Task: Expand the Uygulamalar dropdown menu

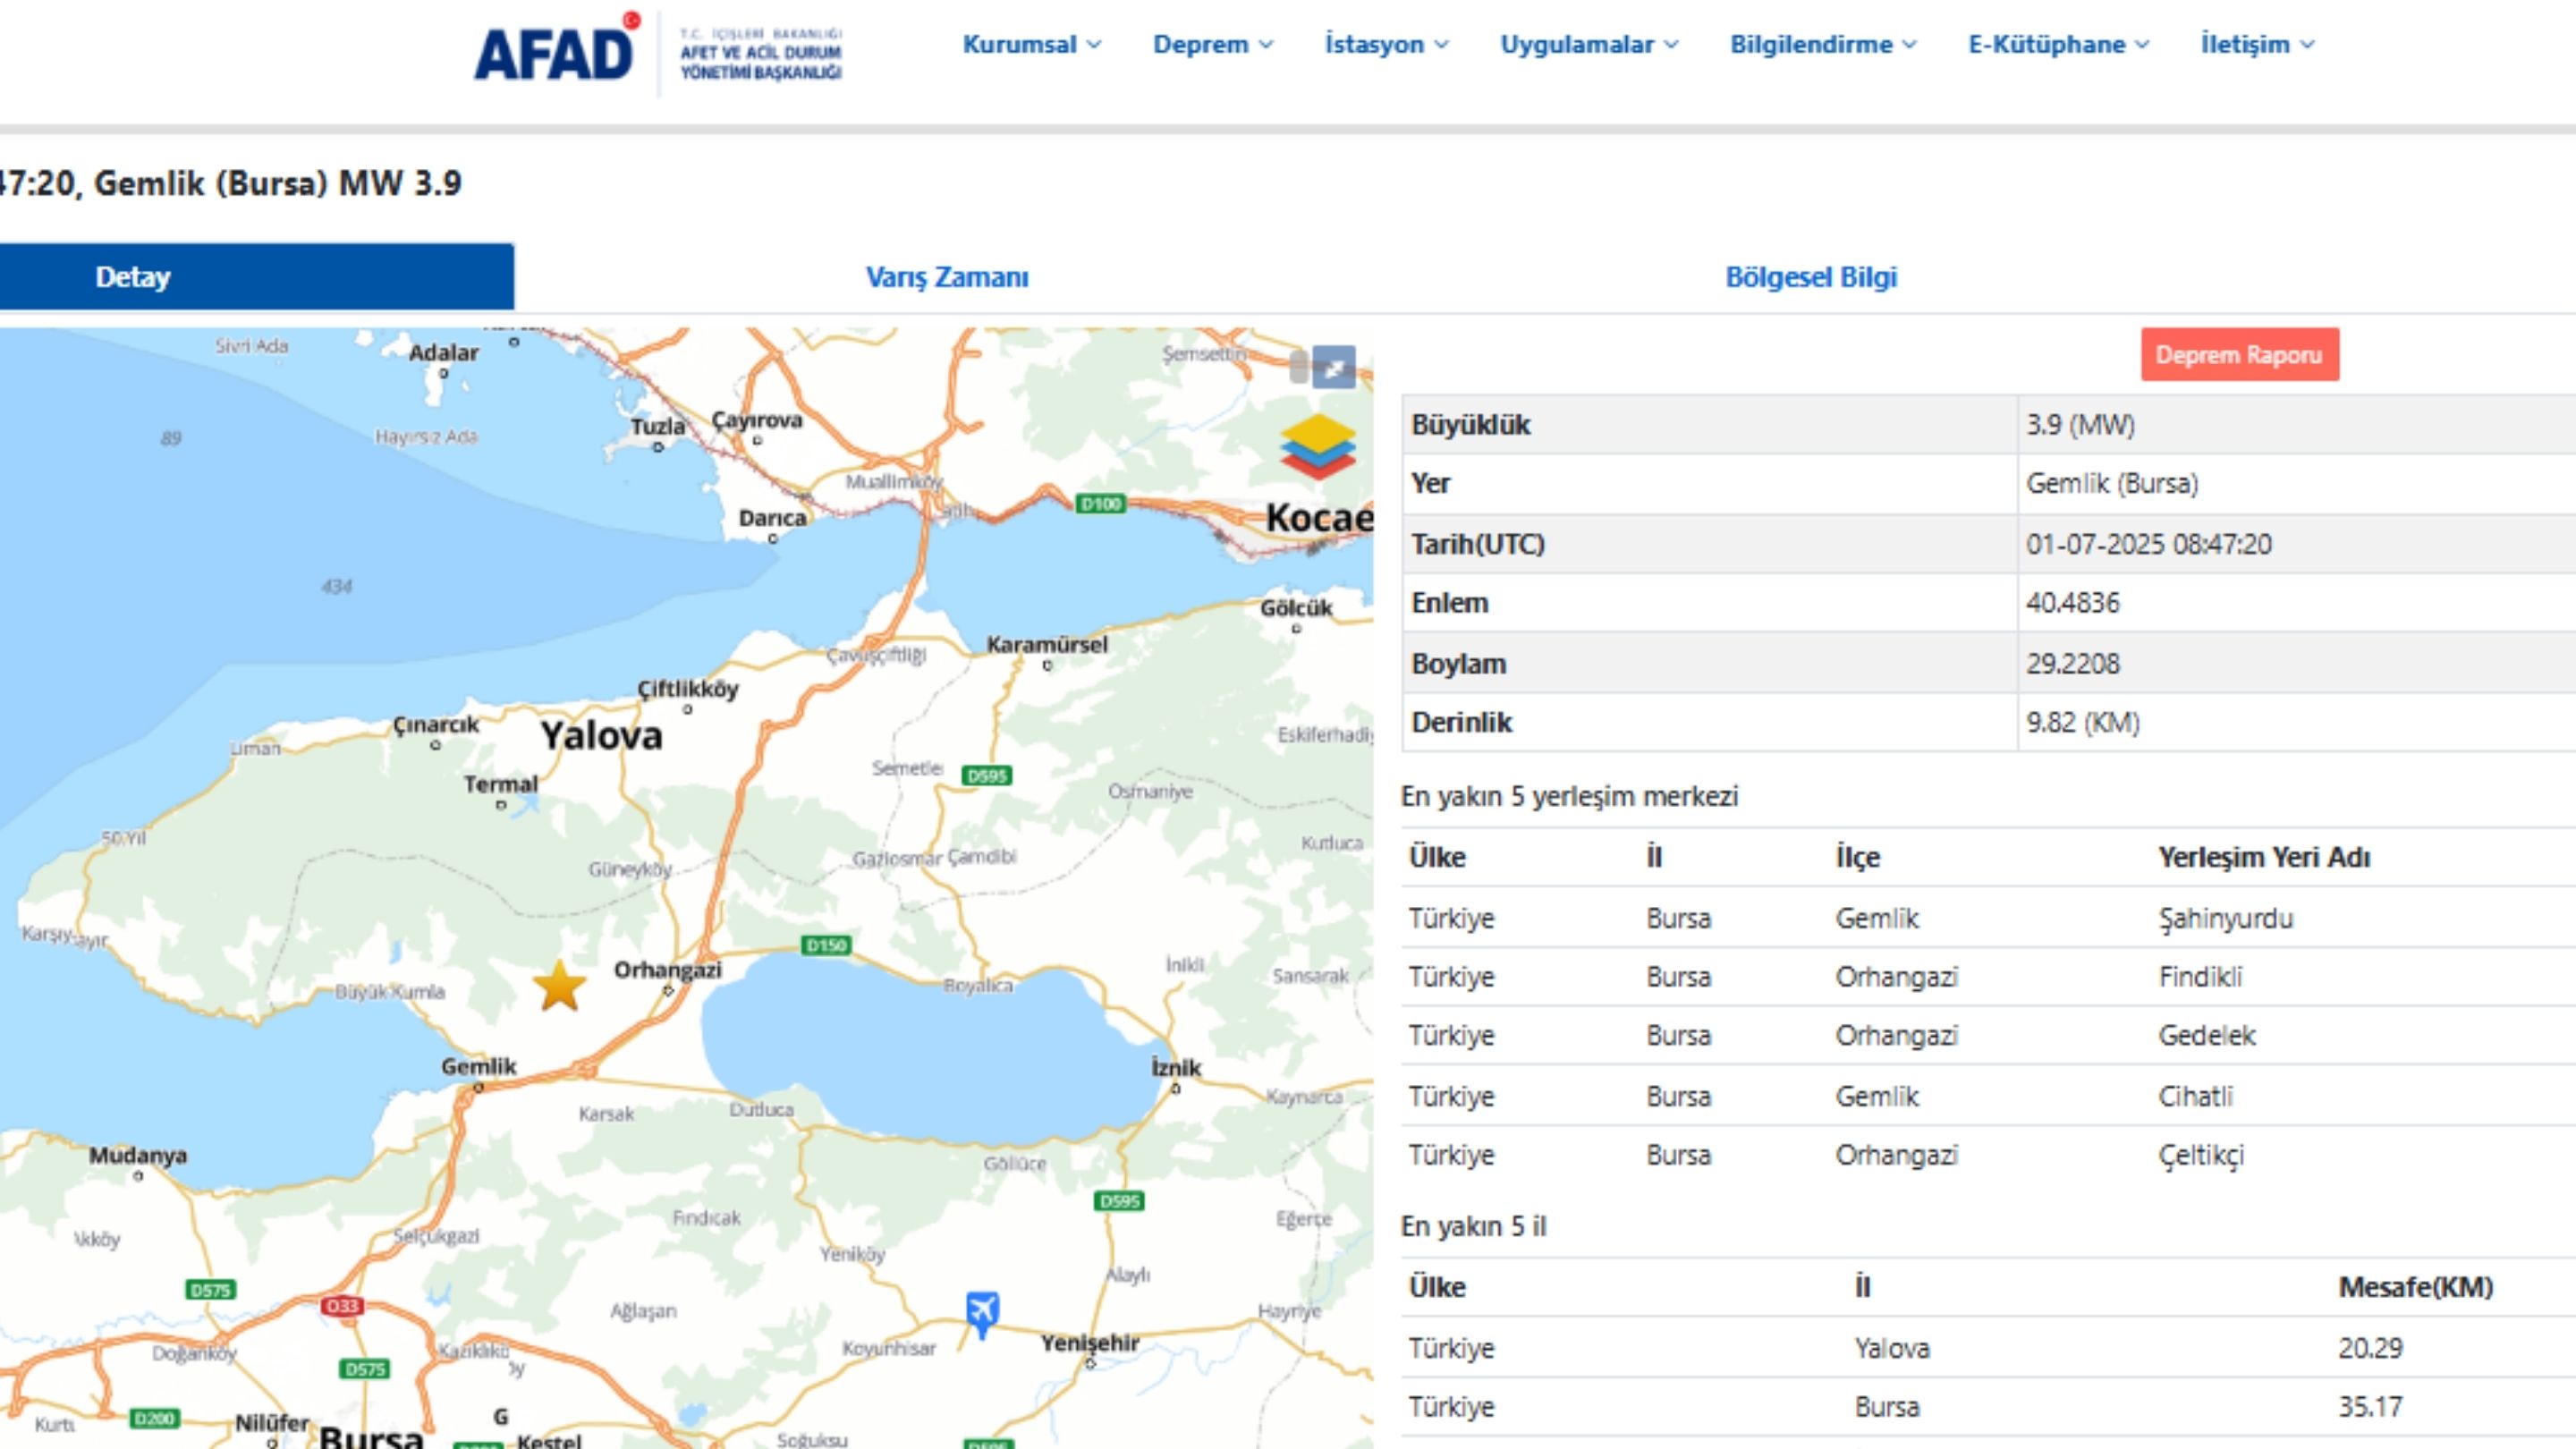Action: (x=1589, y=44)
